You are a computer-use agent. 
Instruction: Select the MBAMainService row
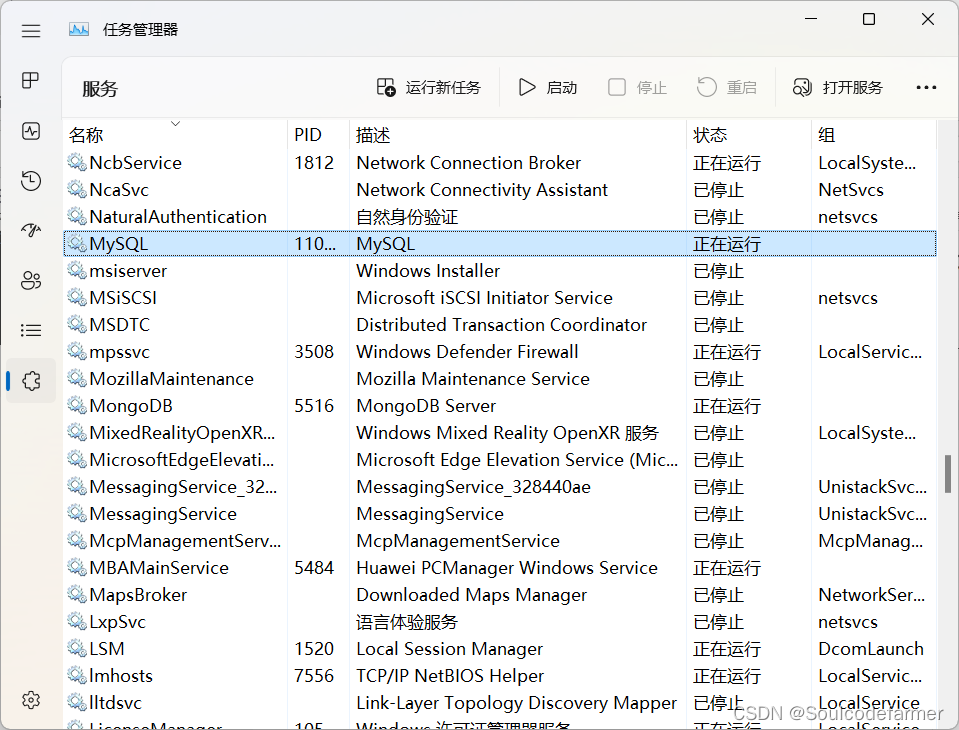[500, 567]
